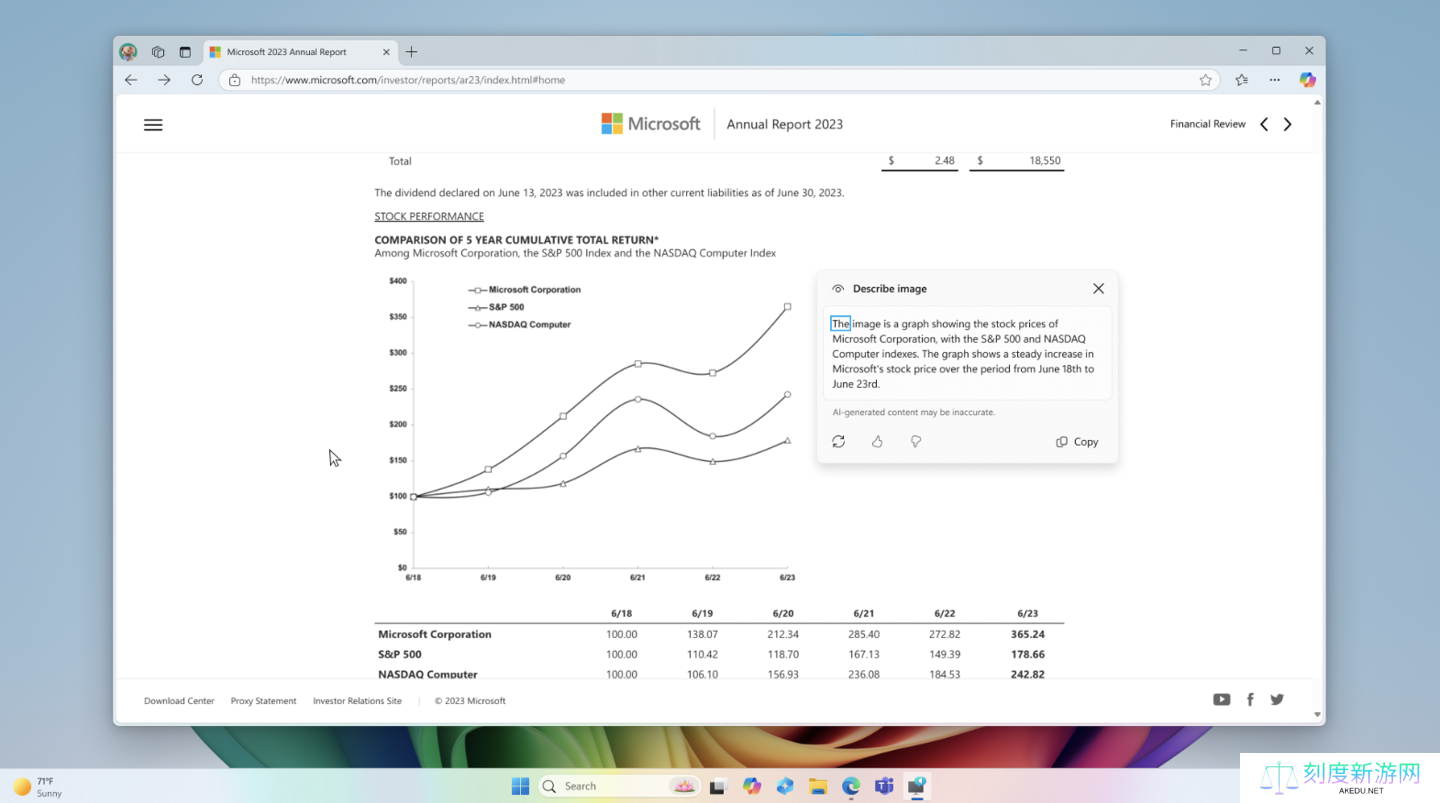Select the Microsoft 2023 Annual Report tab

click(x=300, y=52)
